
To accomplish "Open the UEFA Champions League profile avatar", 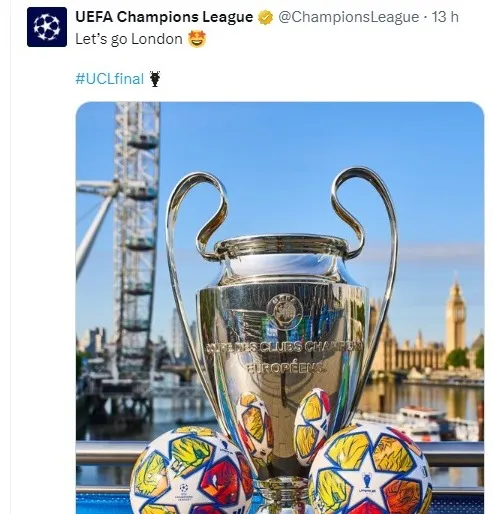I will tap(47, 27).
